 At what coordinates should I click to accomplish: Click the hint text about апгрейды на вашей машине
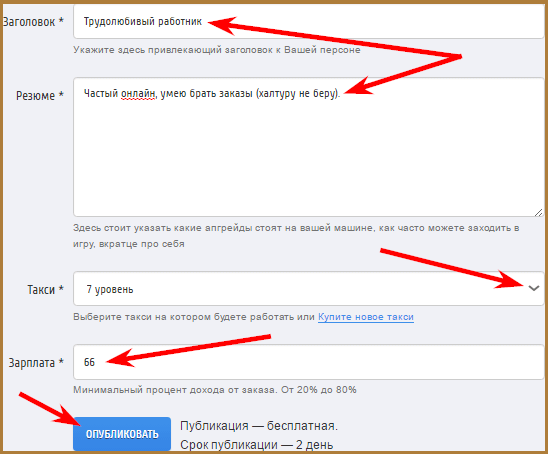[x=296, y=236]
